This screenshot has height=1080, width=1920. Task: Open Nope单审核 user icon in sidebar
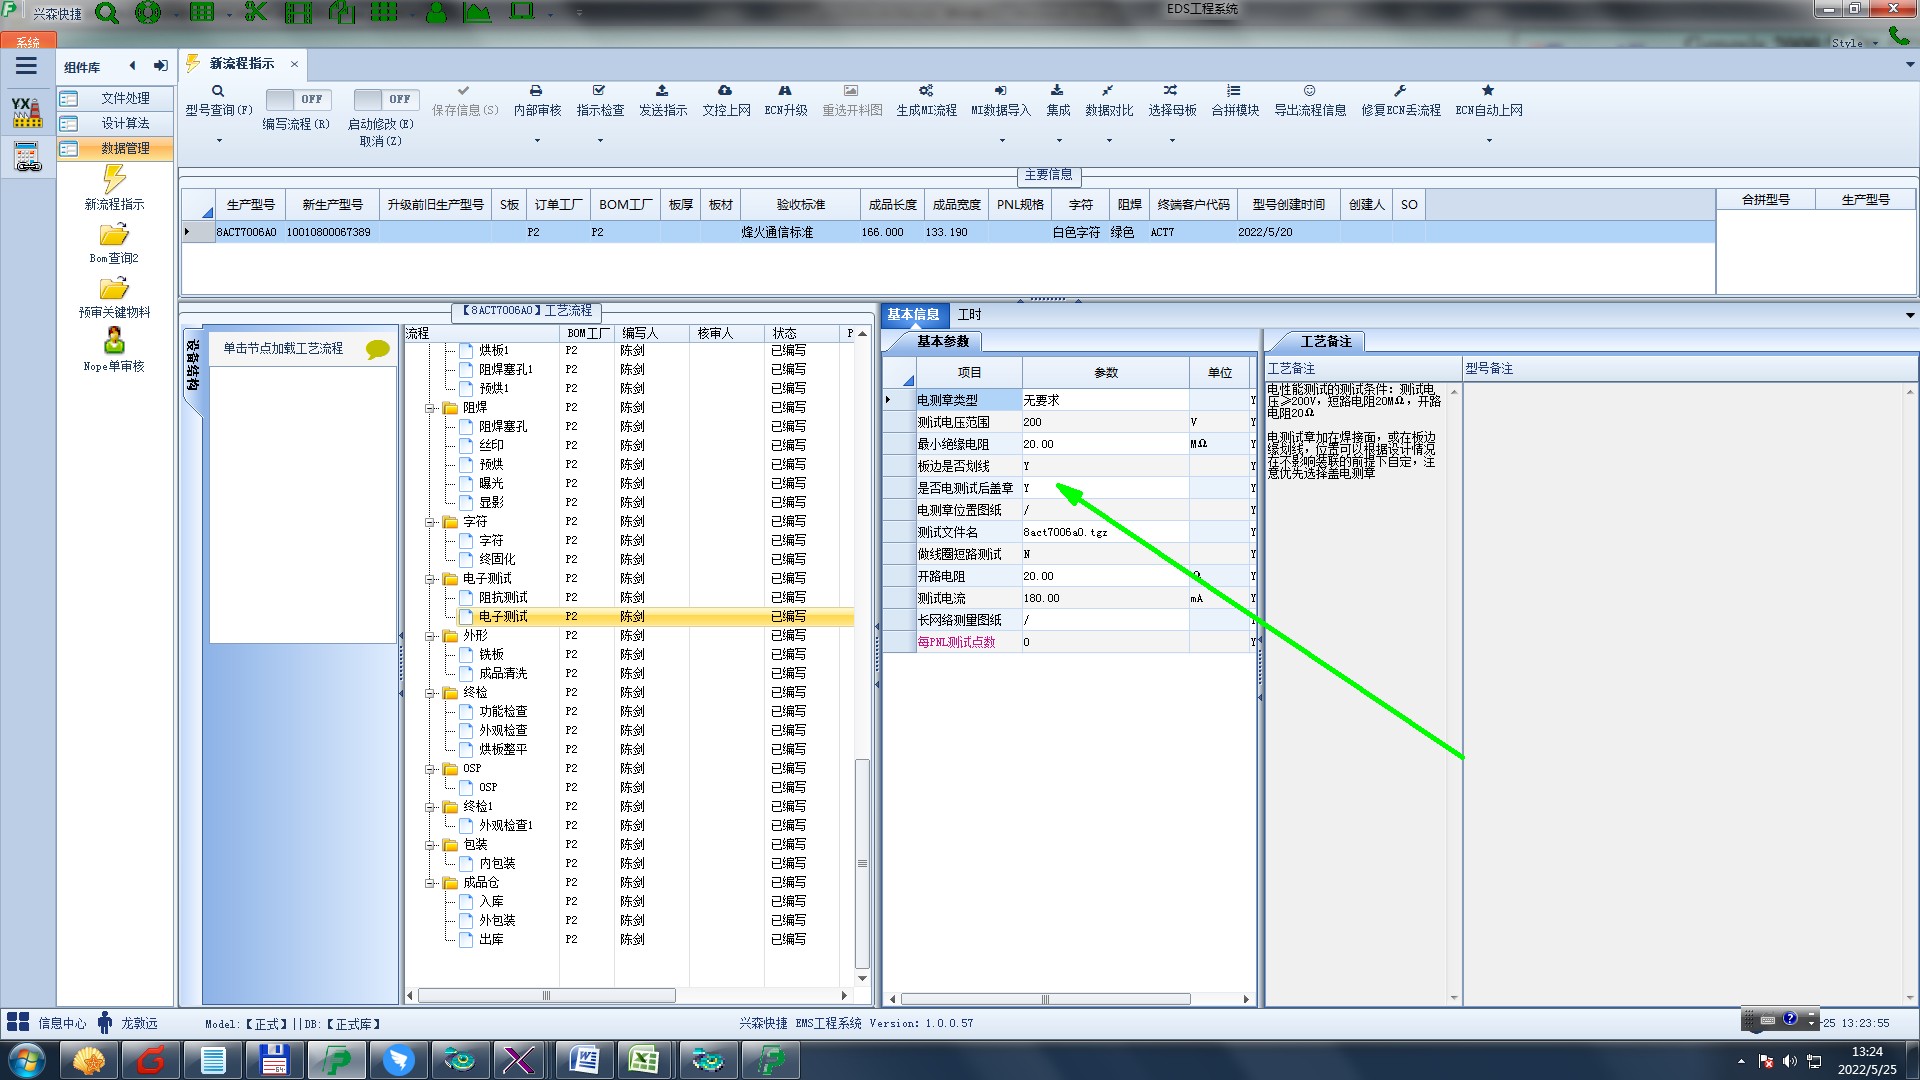point(114,341)
